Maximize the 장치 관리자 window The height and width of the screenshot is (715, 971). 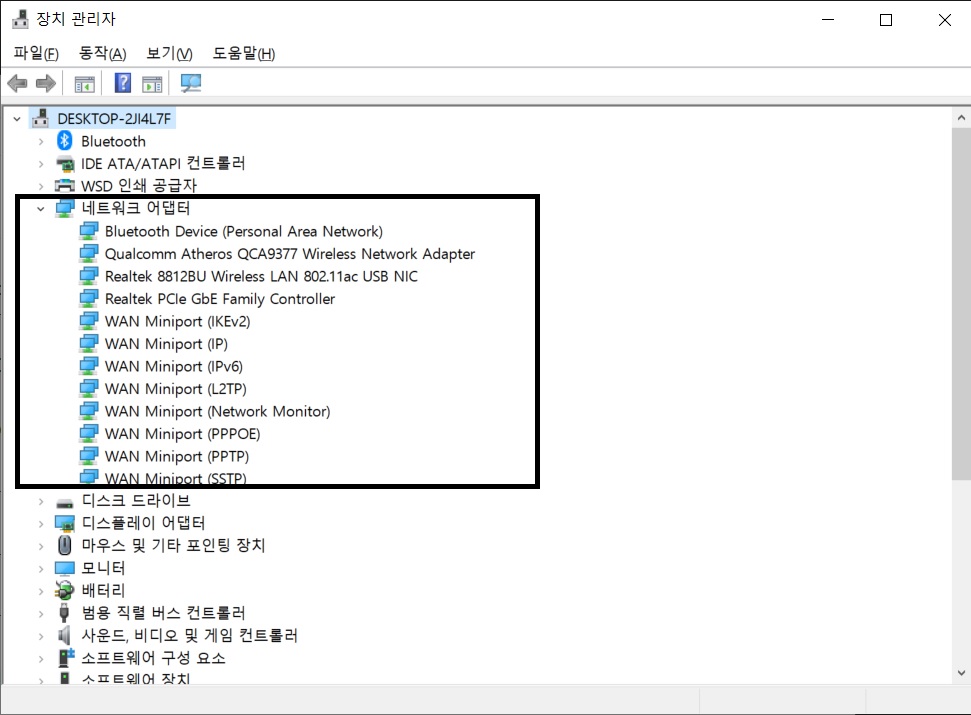[886, 20]
